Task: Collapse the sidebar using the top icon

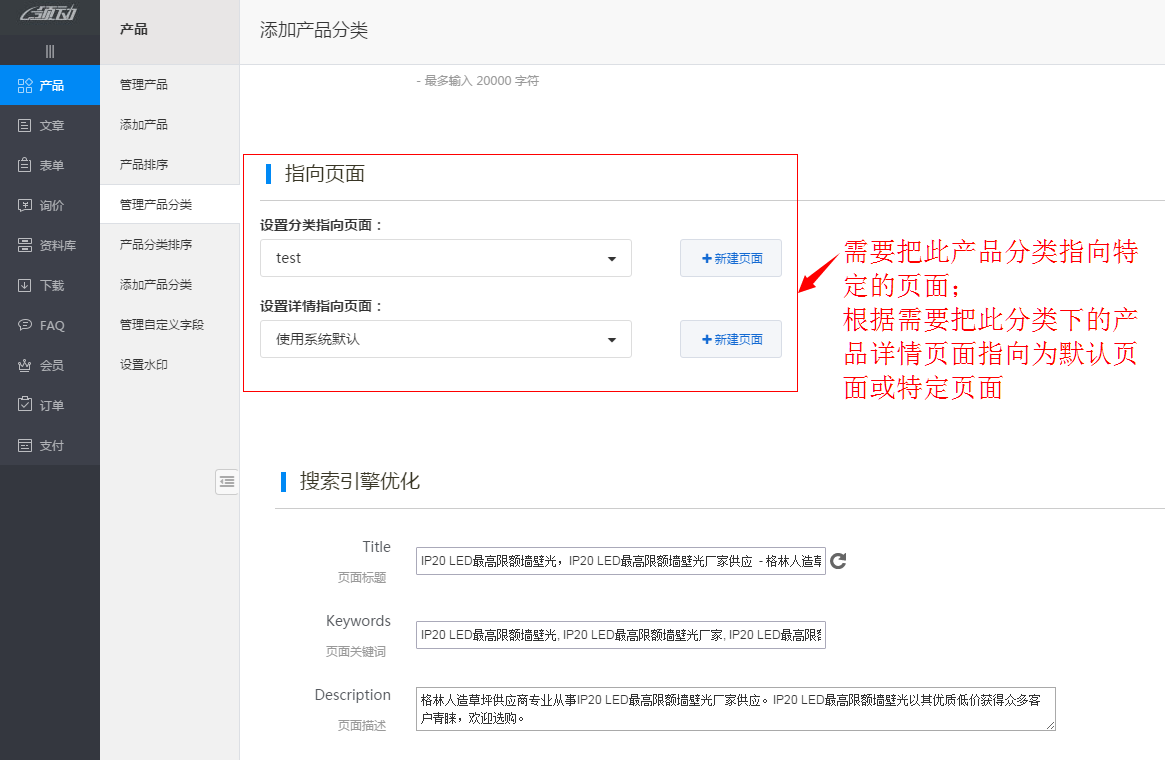Action: [x=50, y=50]
